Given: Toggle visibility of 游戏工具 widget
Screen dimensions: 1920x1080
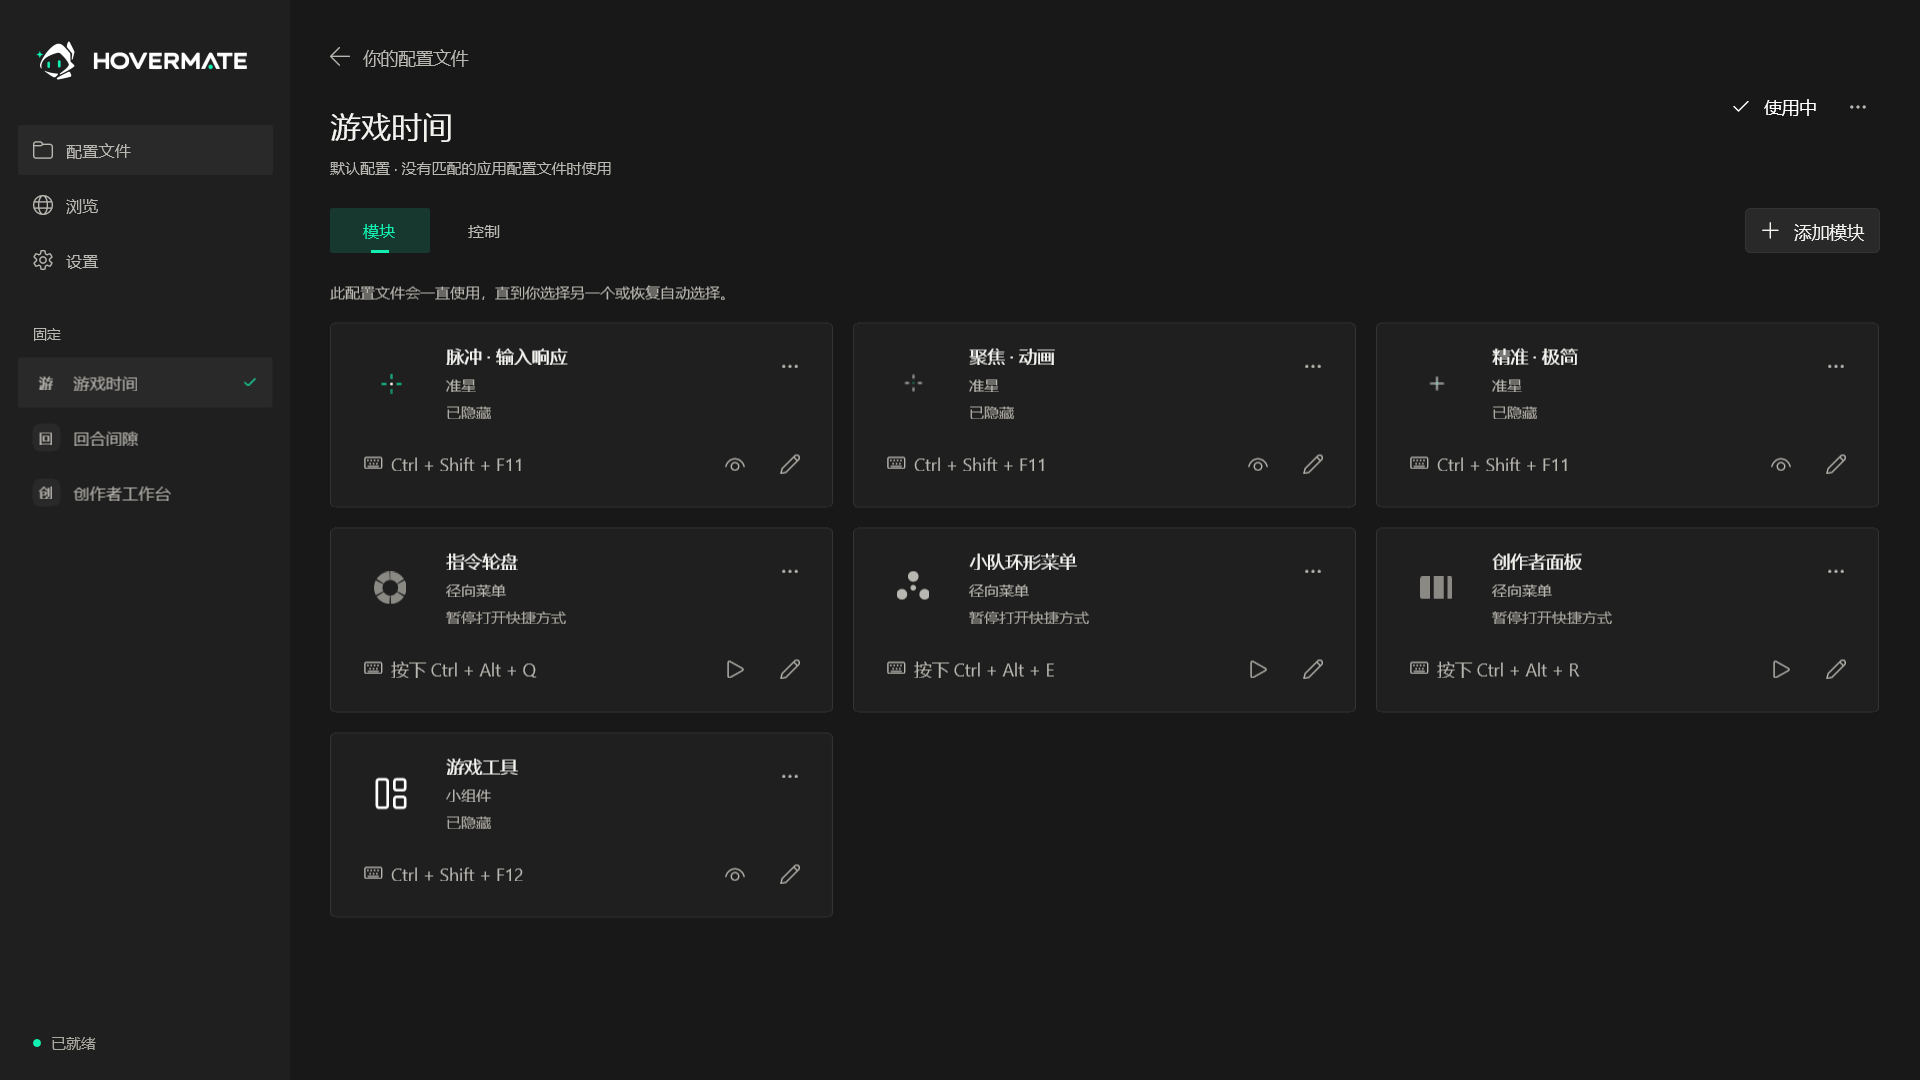Looking at the screenshot, I should coord(735,875).
